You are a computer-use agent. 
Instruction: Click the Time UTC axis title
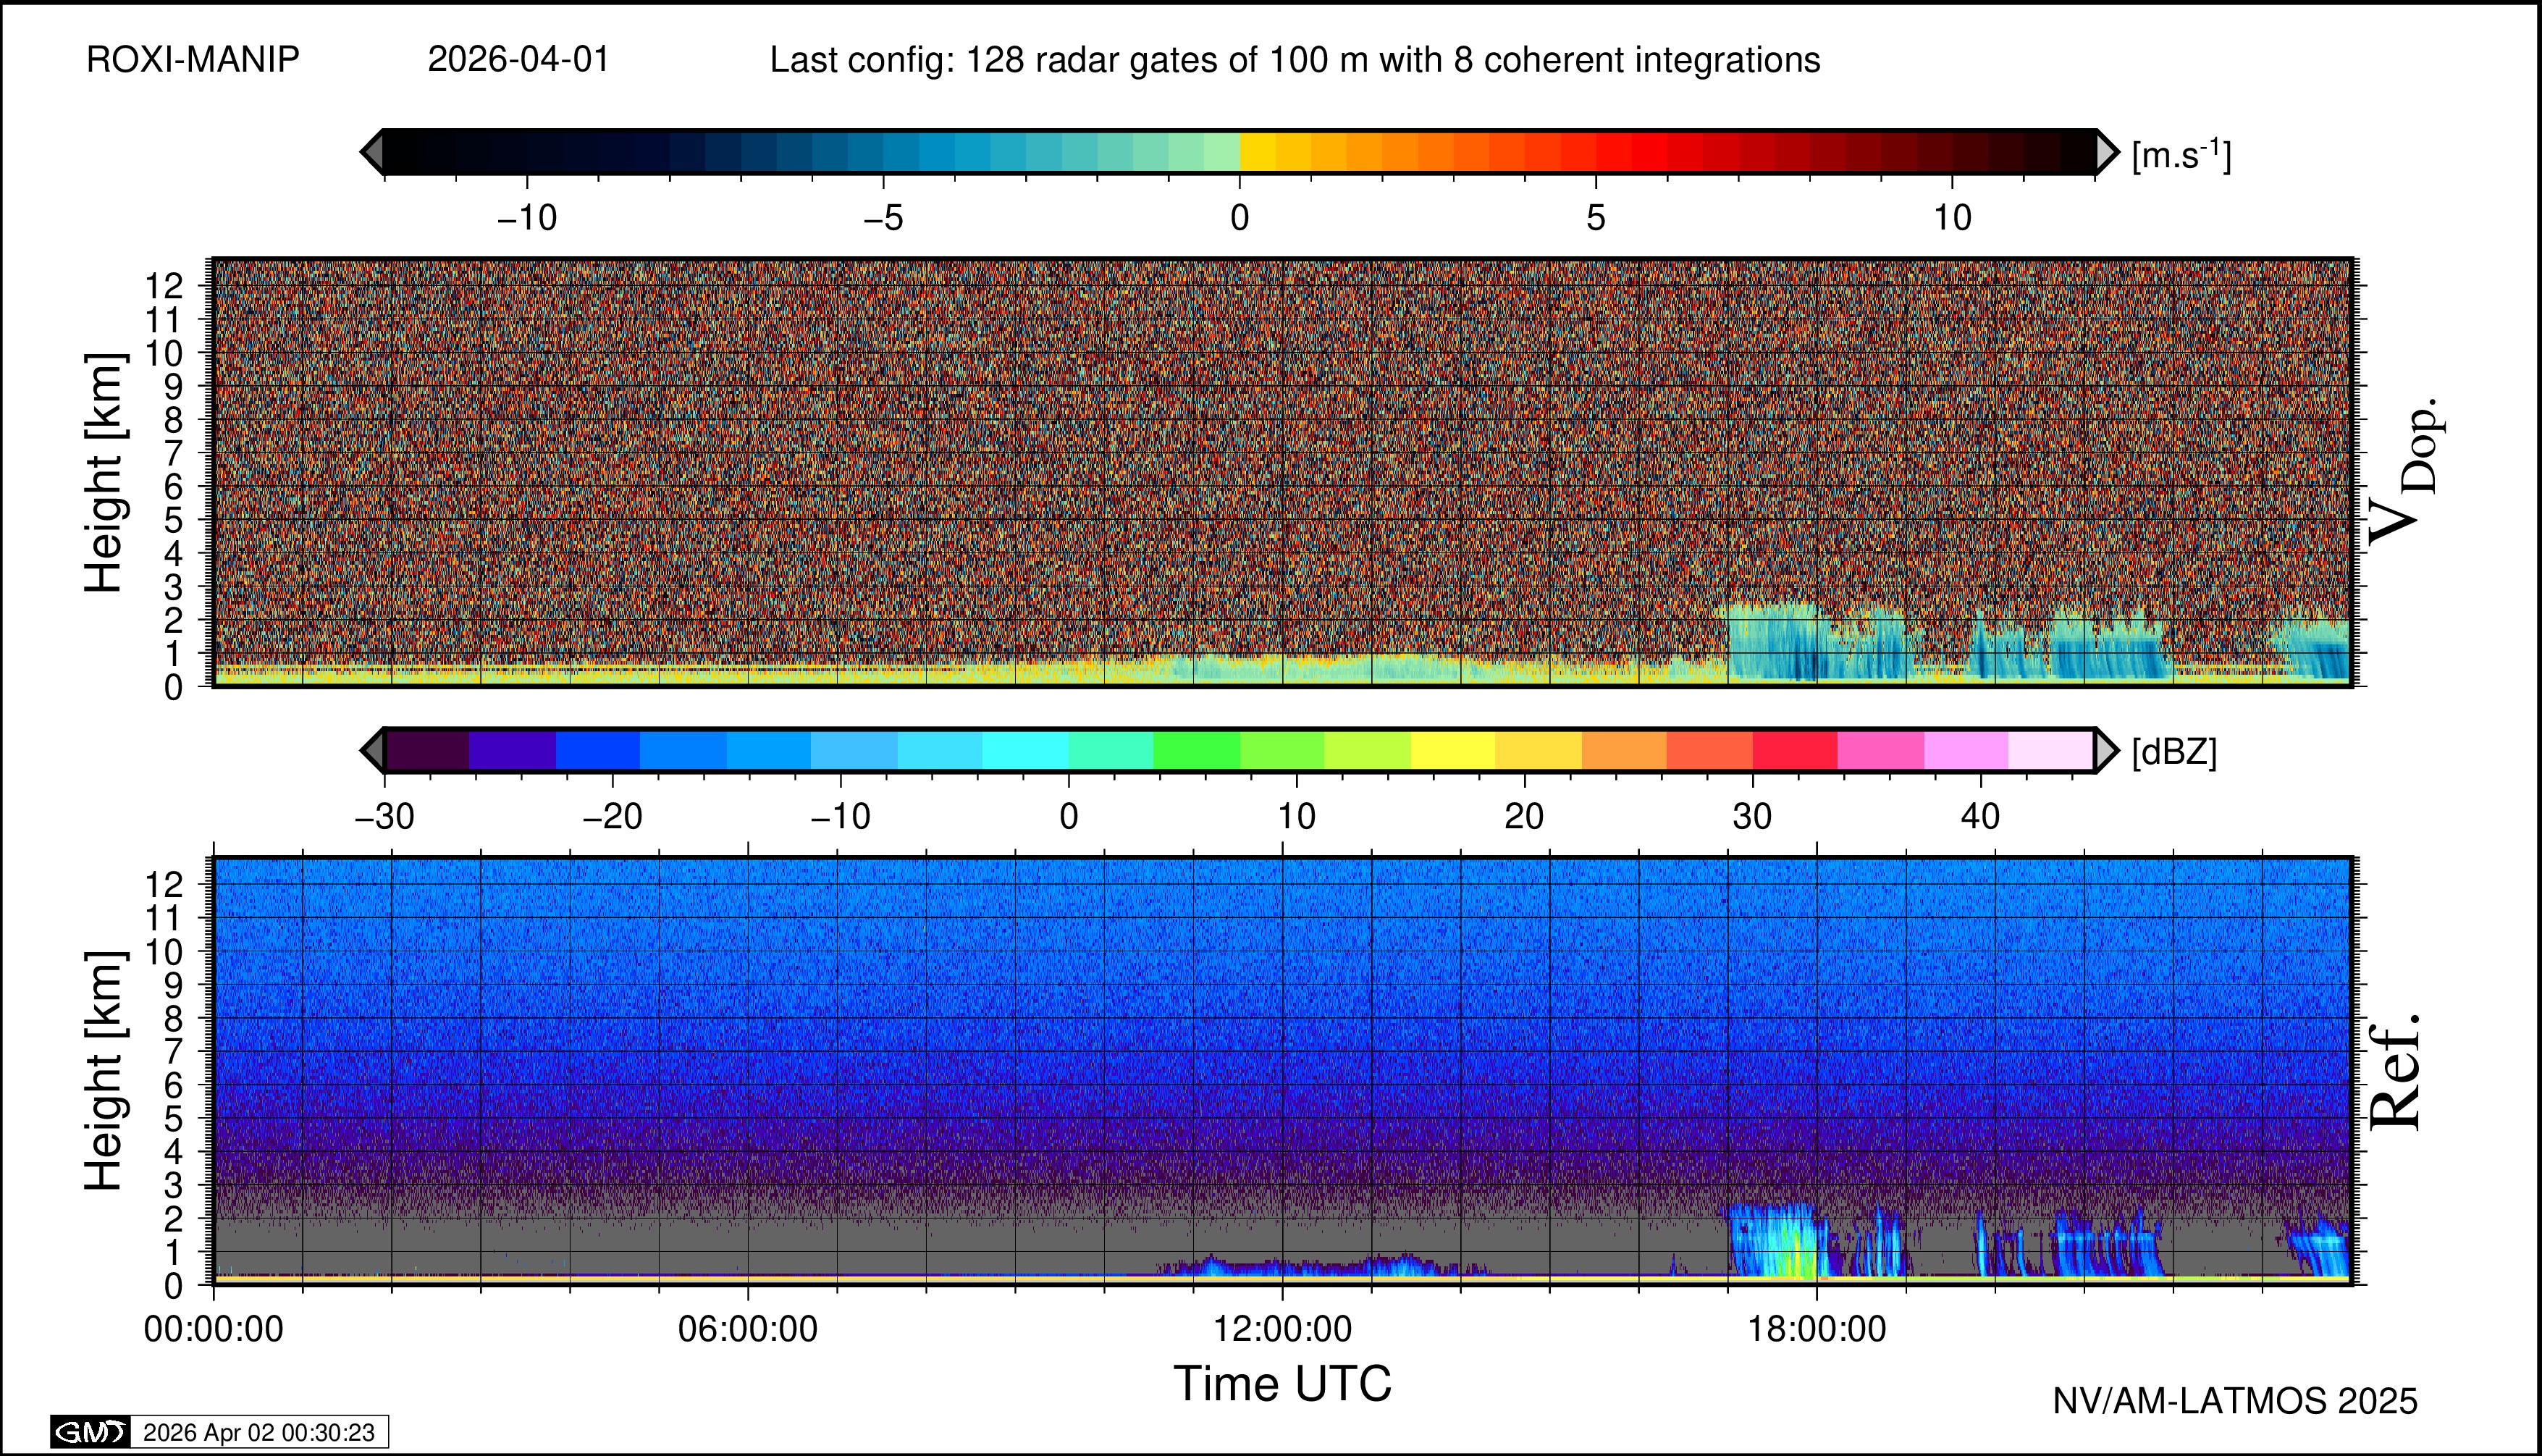coord(1282,1384)
